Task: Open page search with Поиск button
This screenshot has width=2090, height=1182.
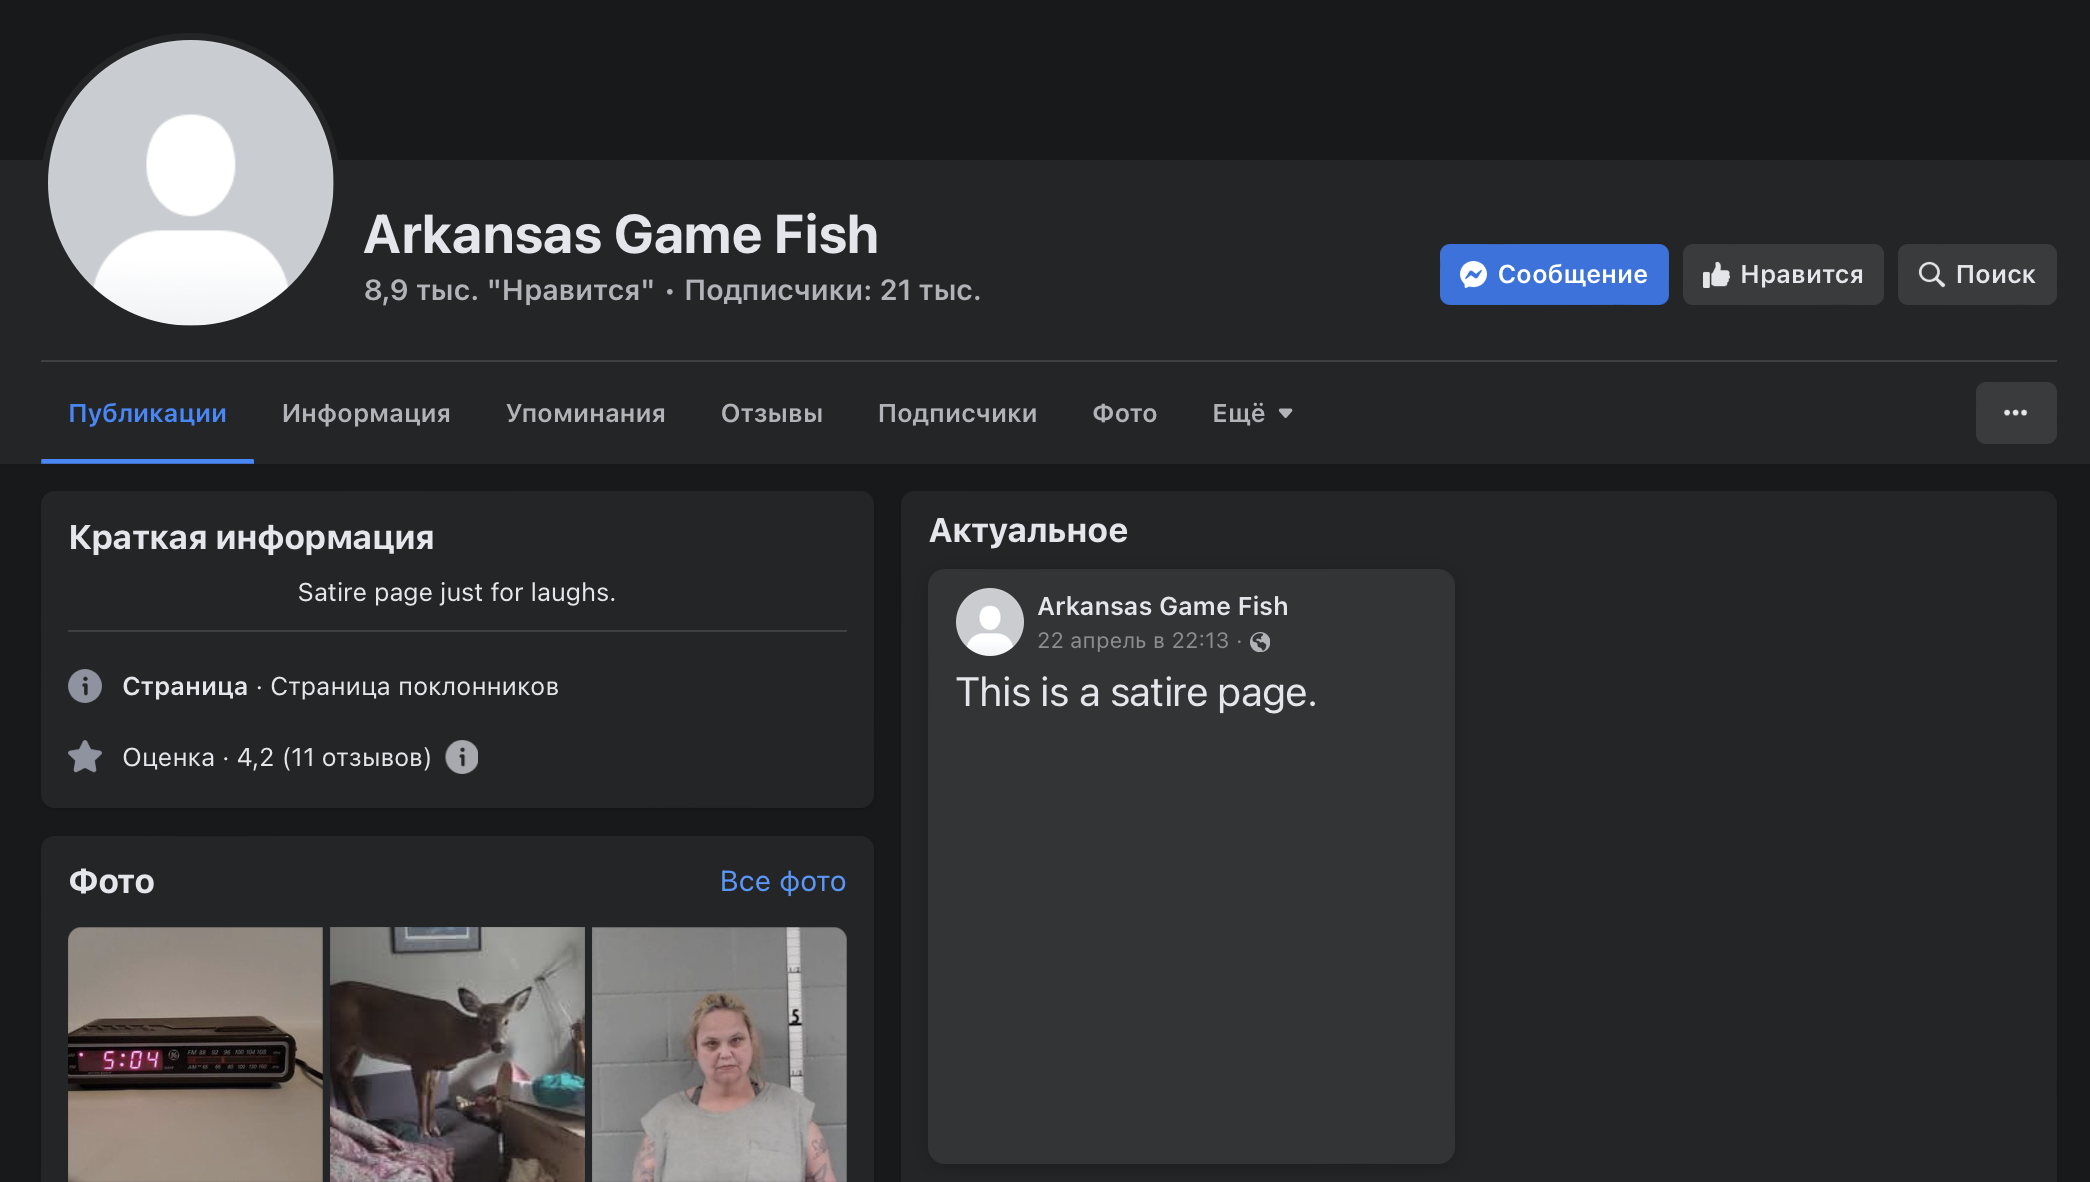Action: tap(1977, 274)
